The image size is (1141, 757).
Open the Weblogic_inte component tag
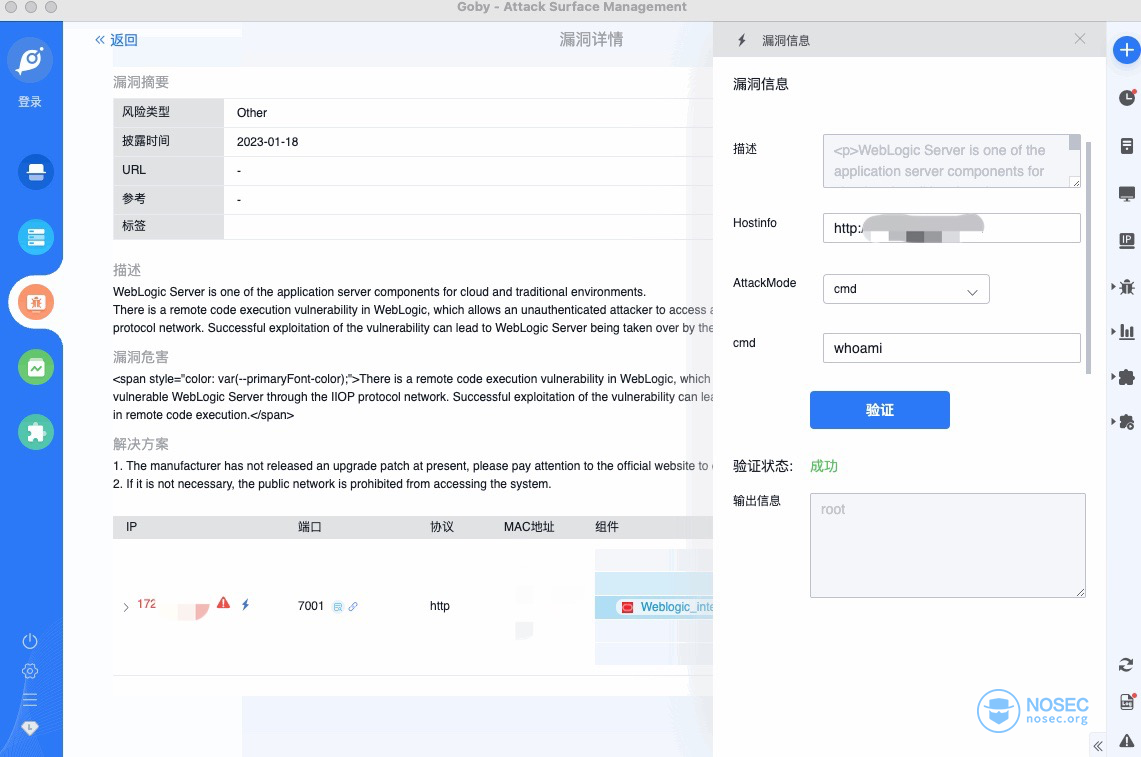pyautogui.click(x=667, y=607)
